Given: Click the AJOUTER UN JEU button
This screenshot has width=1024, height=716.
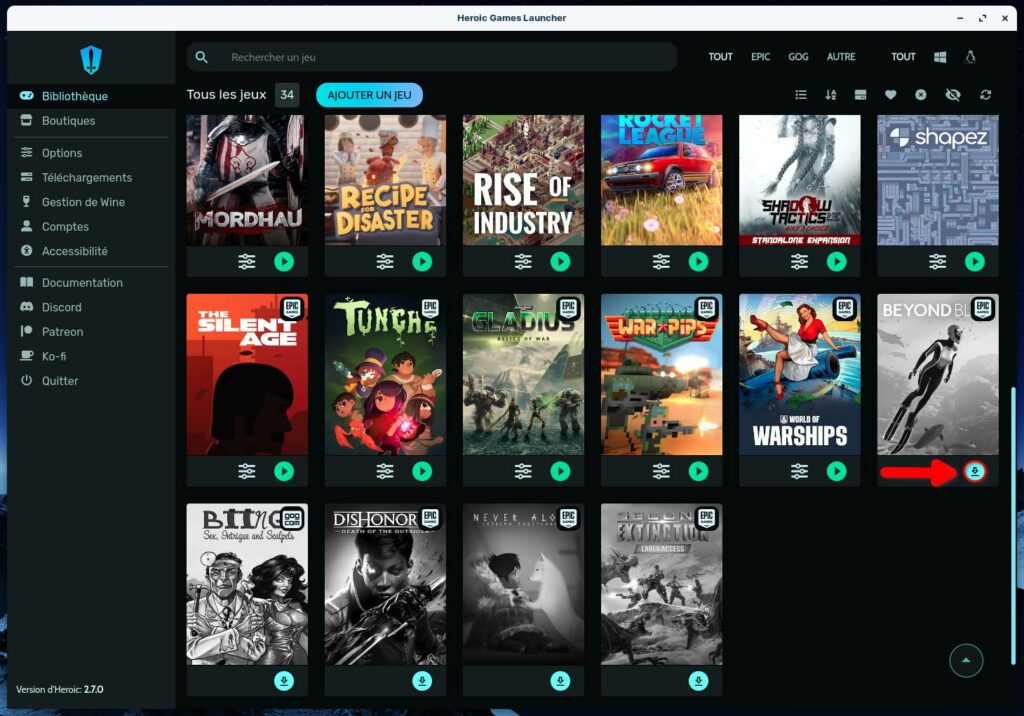Looking at the screenshot, I should point(369,95).
